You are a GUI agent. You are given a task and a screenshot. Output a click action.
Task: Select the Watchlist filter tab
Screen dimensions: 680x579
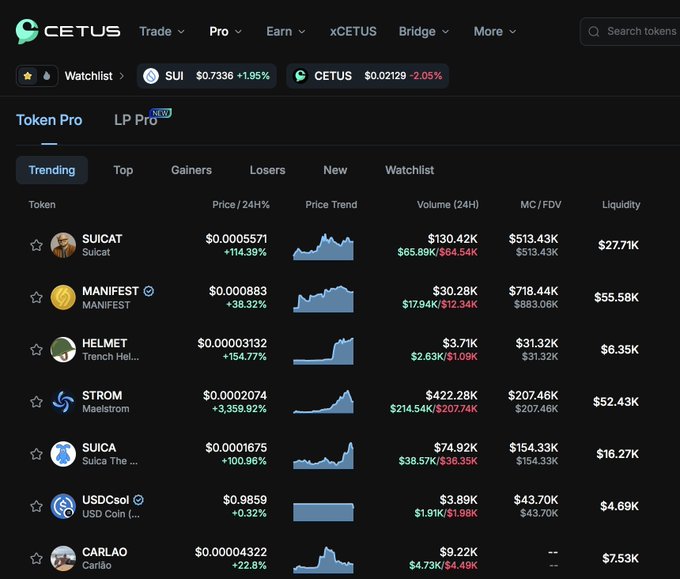[x=409, y=170]
